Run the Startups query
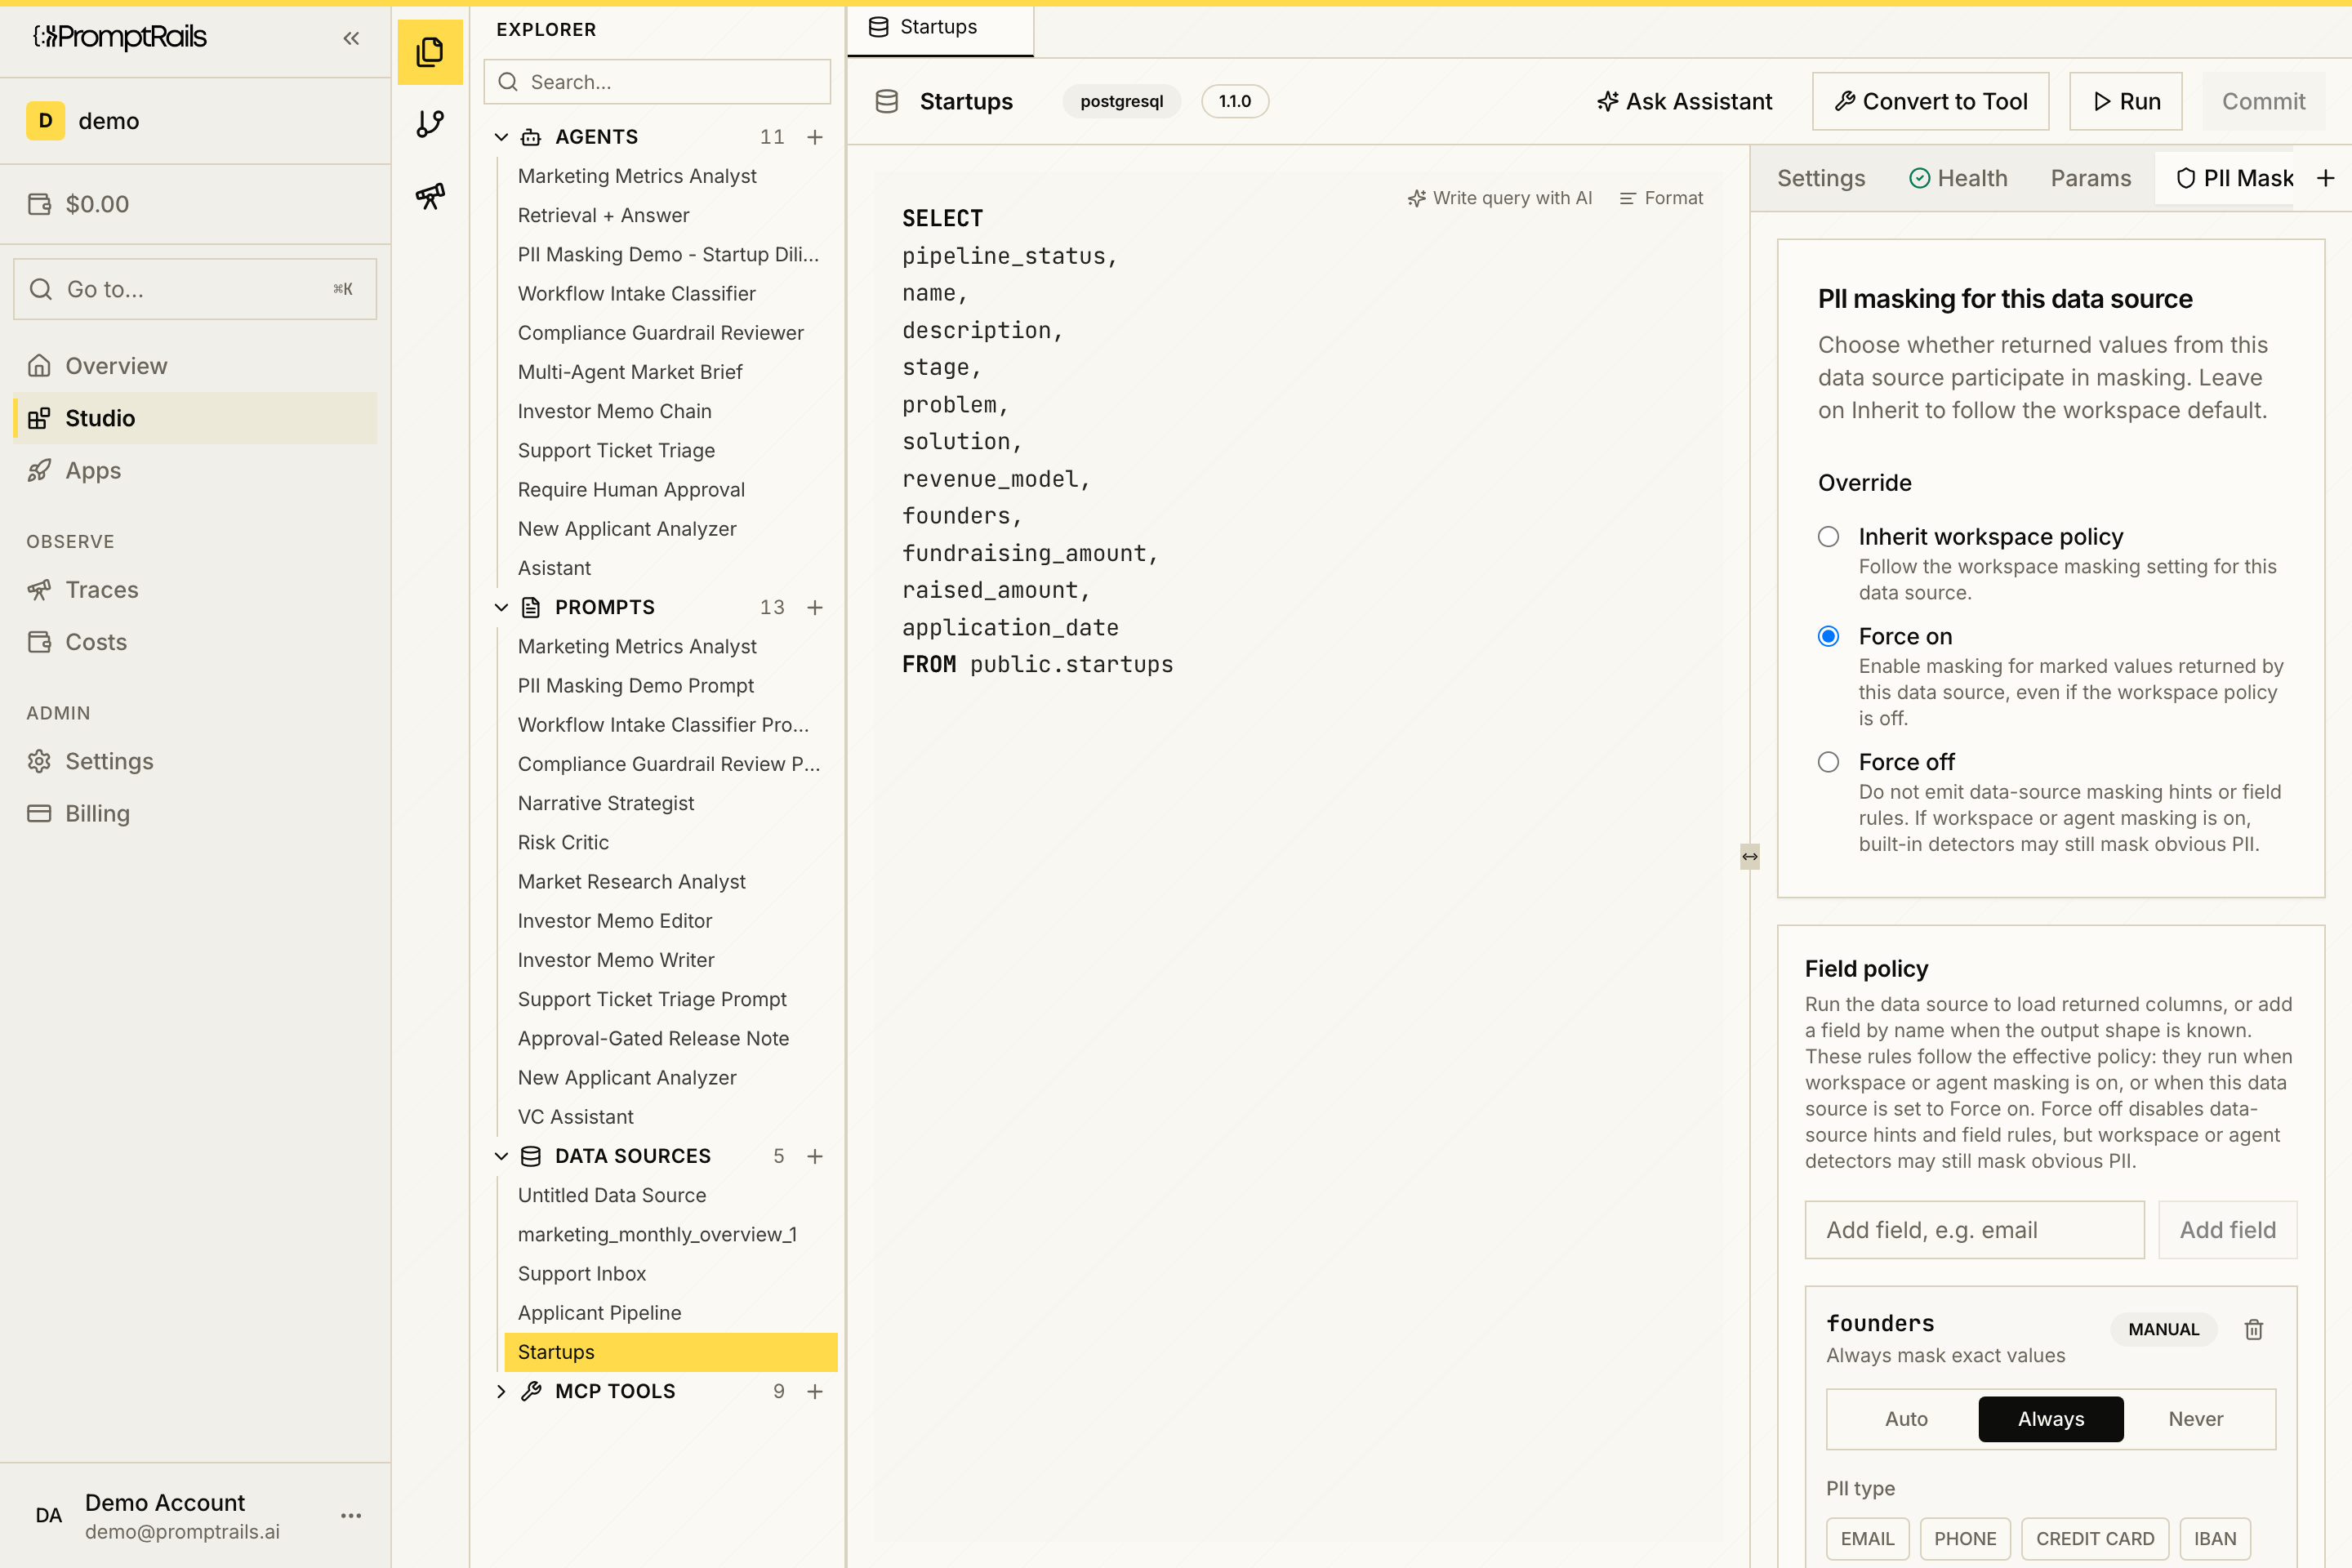 pos(2125,101)
